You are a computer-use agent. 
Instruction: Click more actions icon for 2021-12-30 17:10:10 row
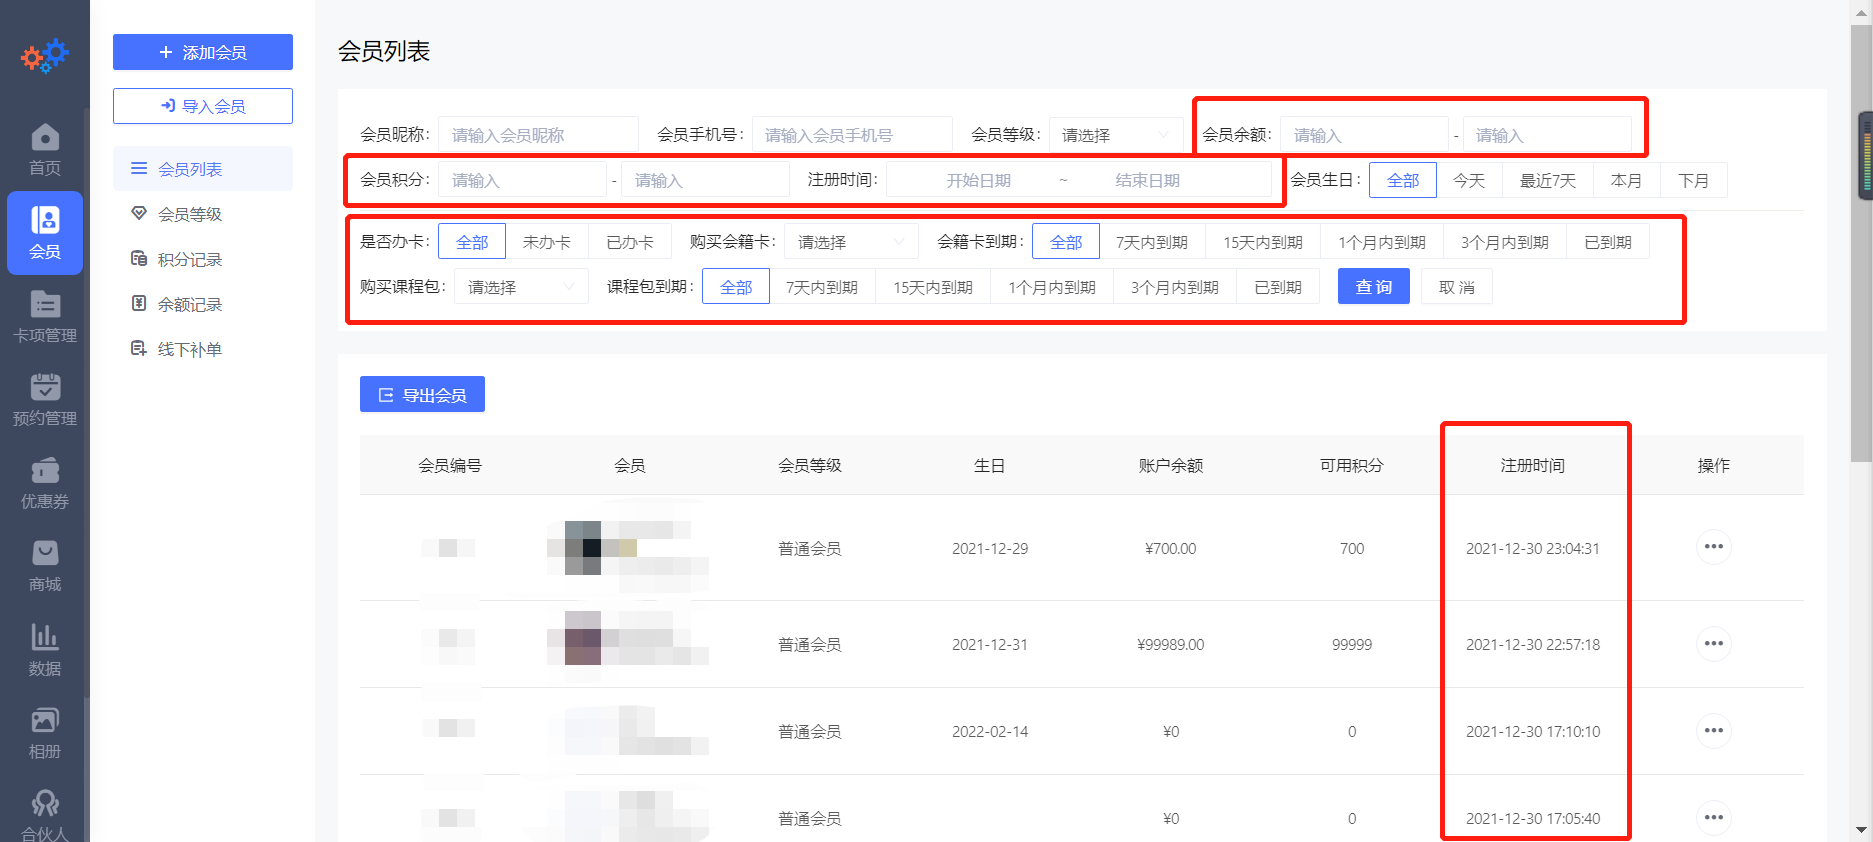click(1714, 731)
